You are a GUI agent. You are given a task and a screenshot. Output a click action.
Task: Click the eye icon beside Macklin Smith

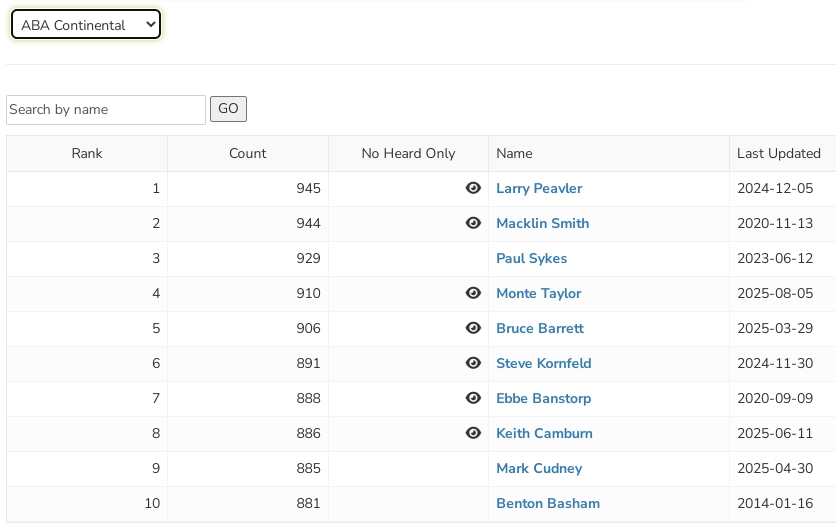473,223
